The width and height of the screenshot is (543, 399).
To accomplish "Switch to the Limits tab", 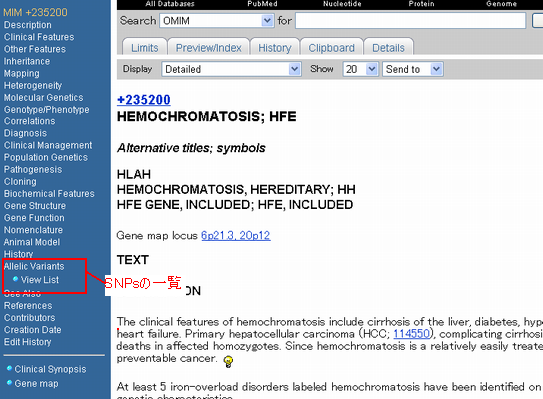I will (x=144, y=48).
